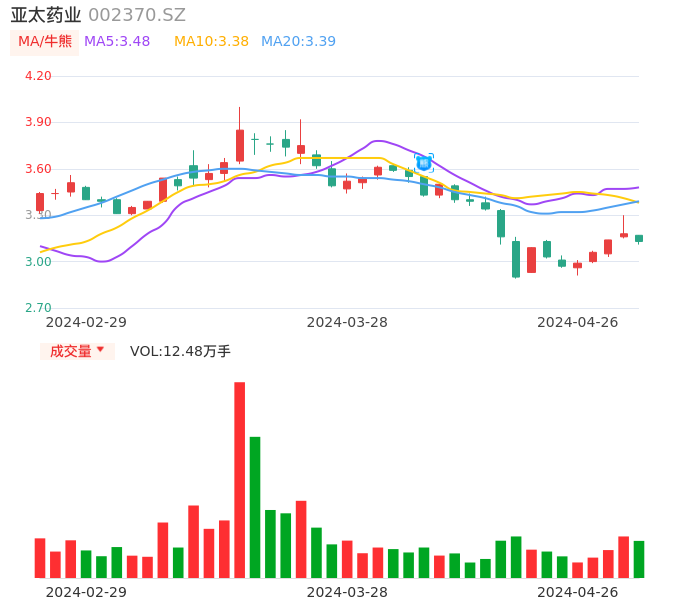This screenshot has width=686, height=606.
Task: Toggle the MA/牛熊 indicator button
Action: click(44, 41)
